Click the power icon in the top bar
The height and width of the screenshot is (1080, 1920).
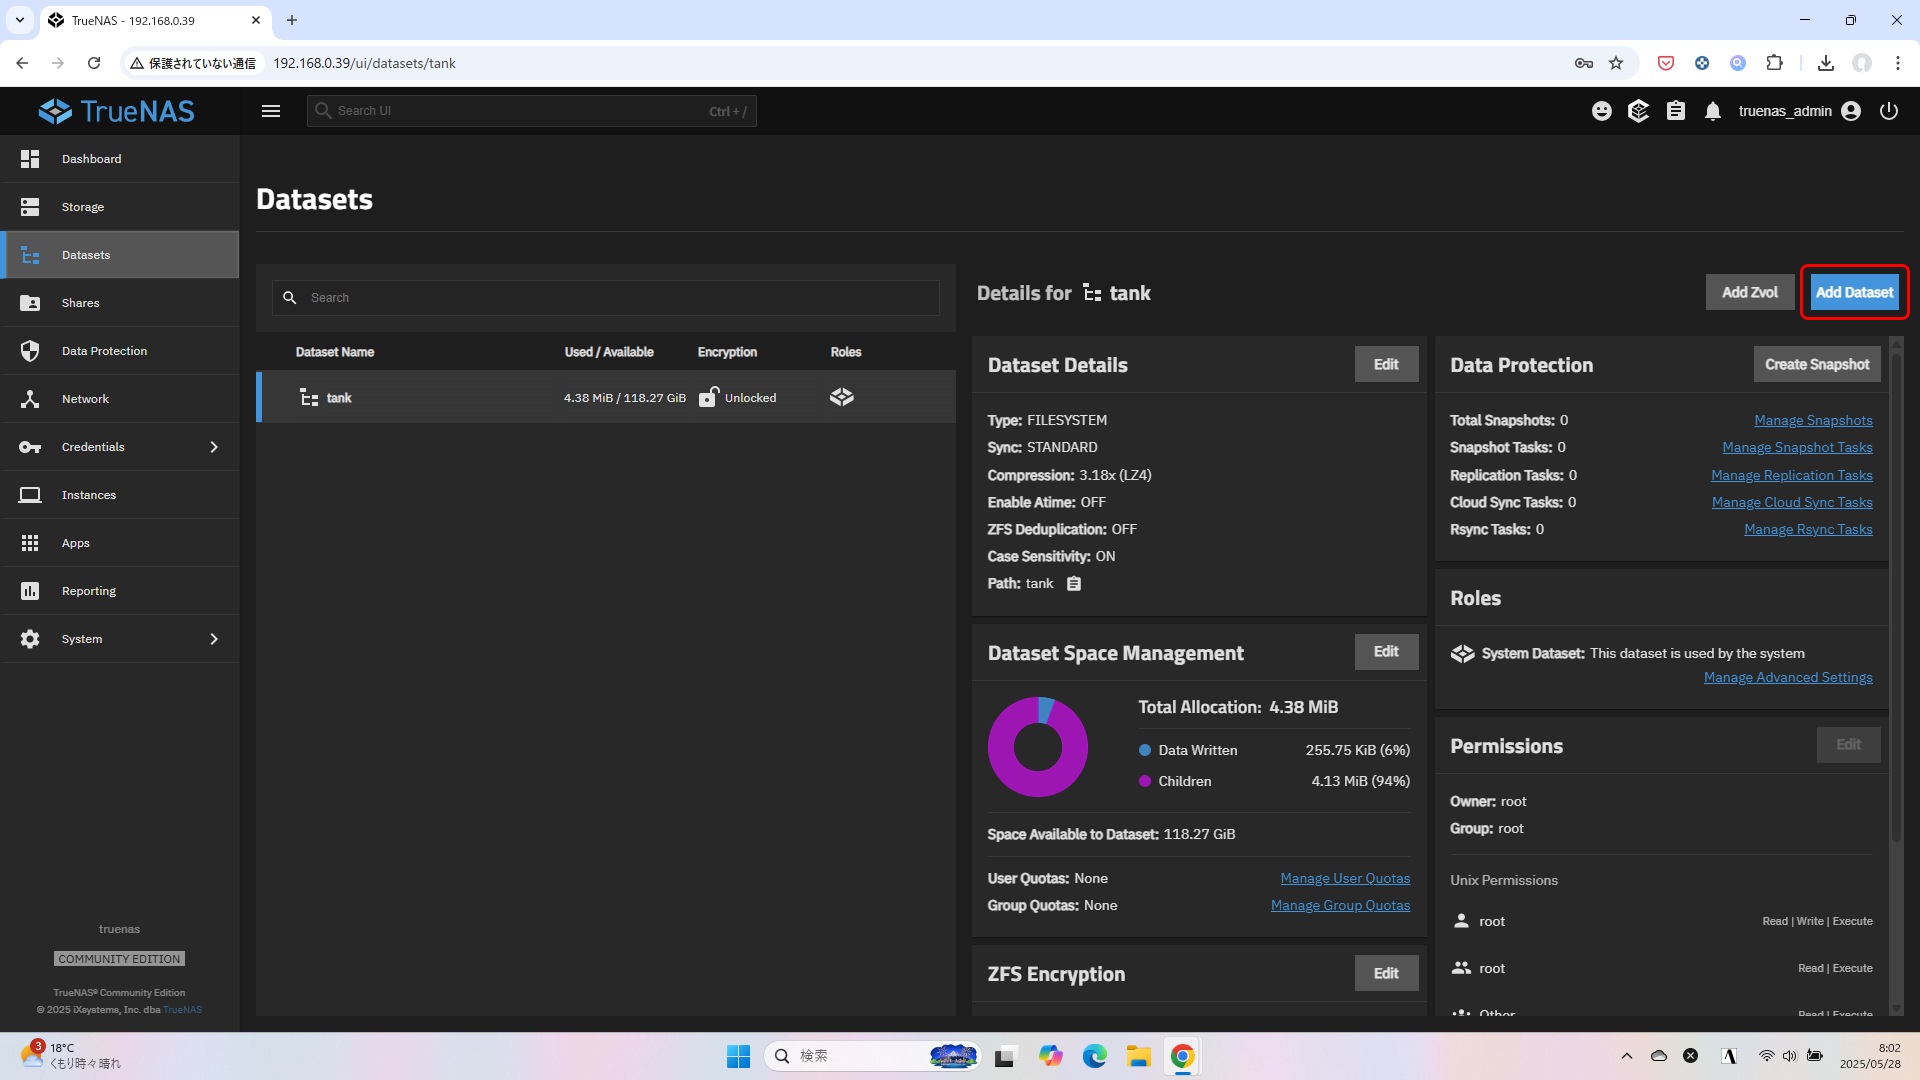tap(1889, 111)
